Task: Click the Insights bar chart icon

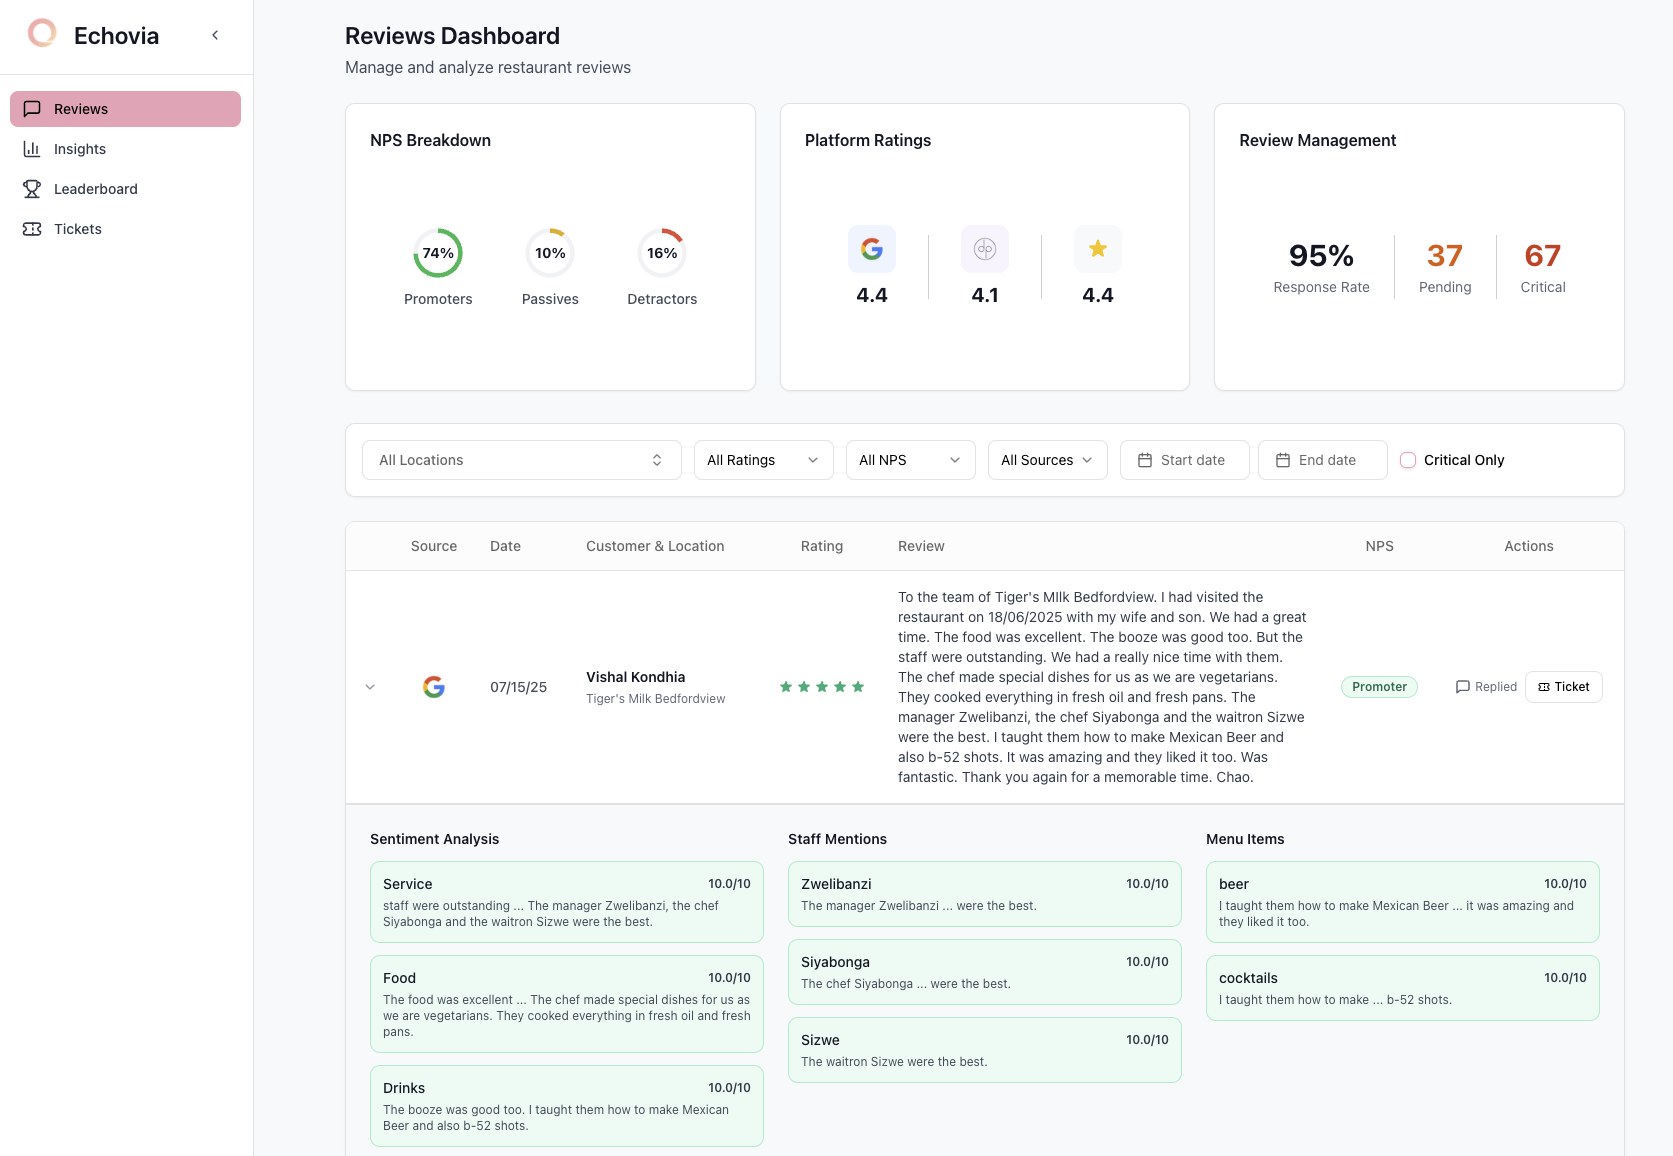Action: coord(32,149)
